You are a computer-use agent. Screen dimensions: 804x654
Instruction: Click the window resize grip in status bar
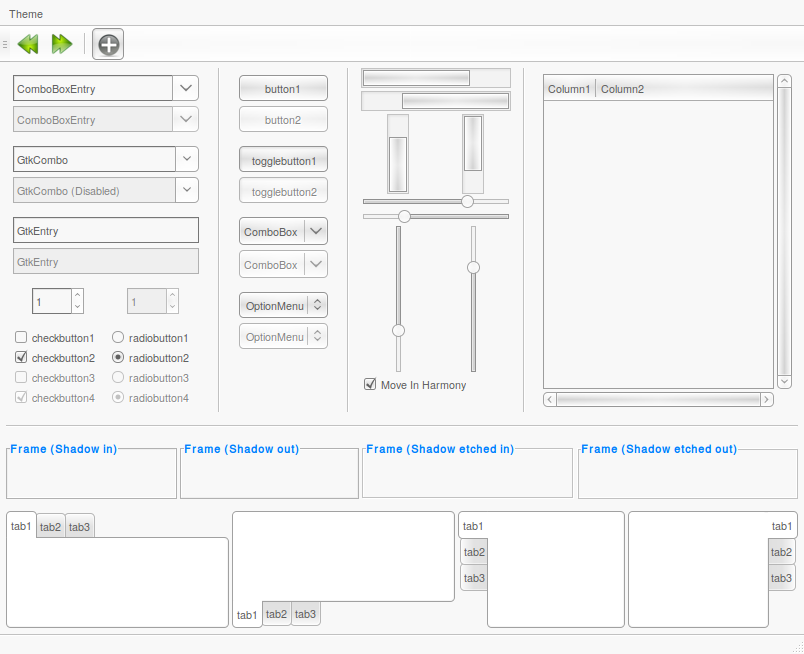(x=798, y=647)
